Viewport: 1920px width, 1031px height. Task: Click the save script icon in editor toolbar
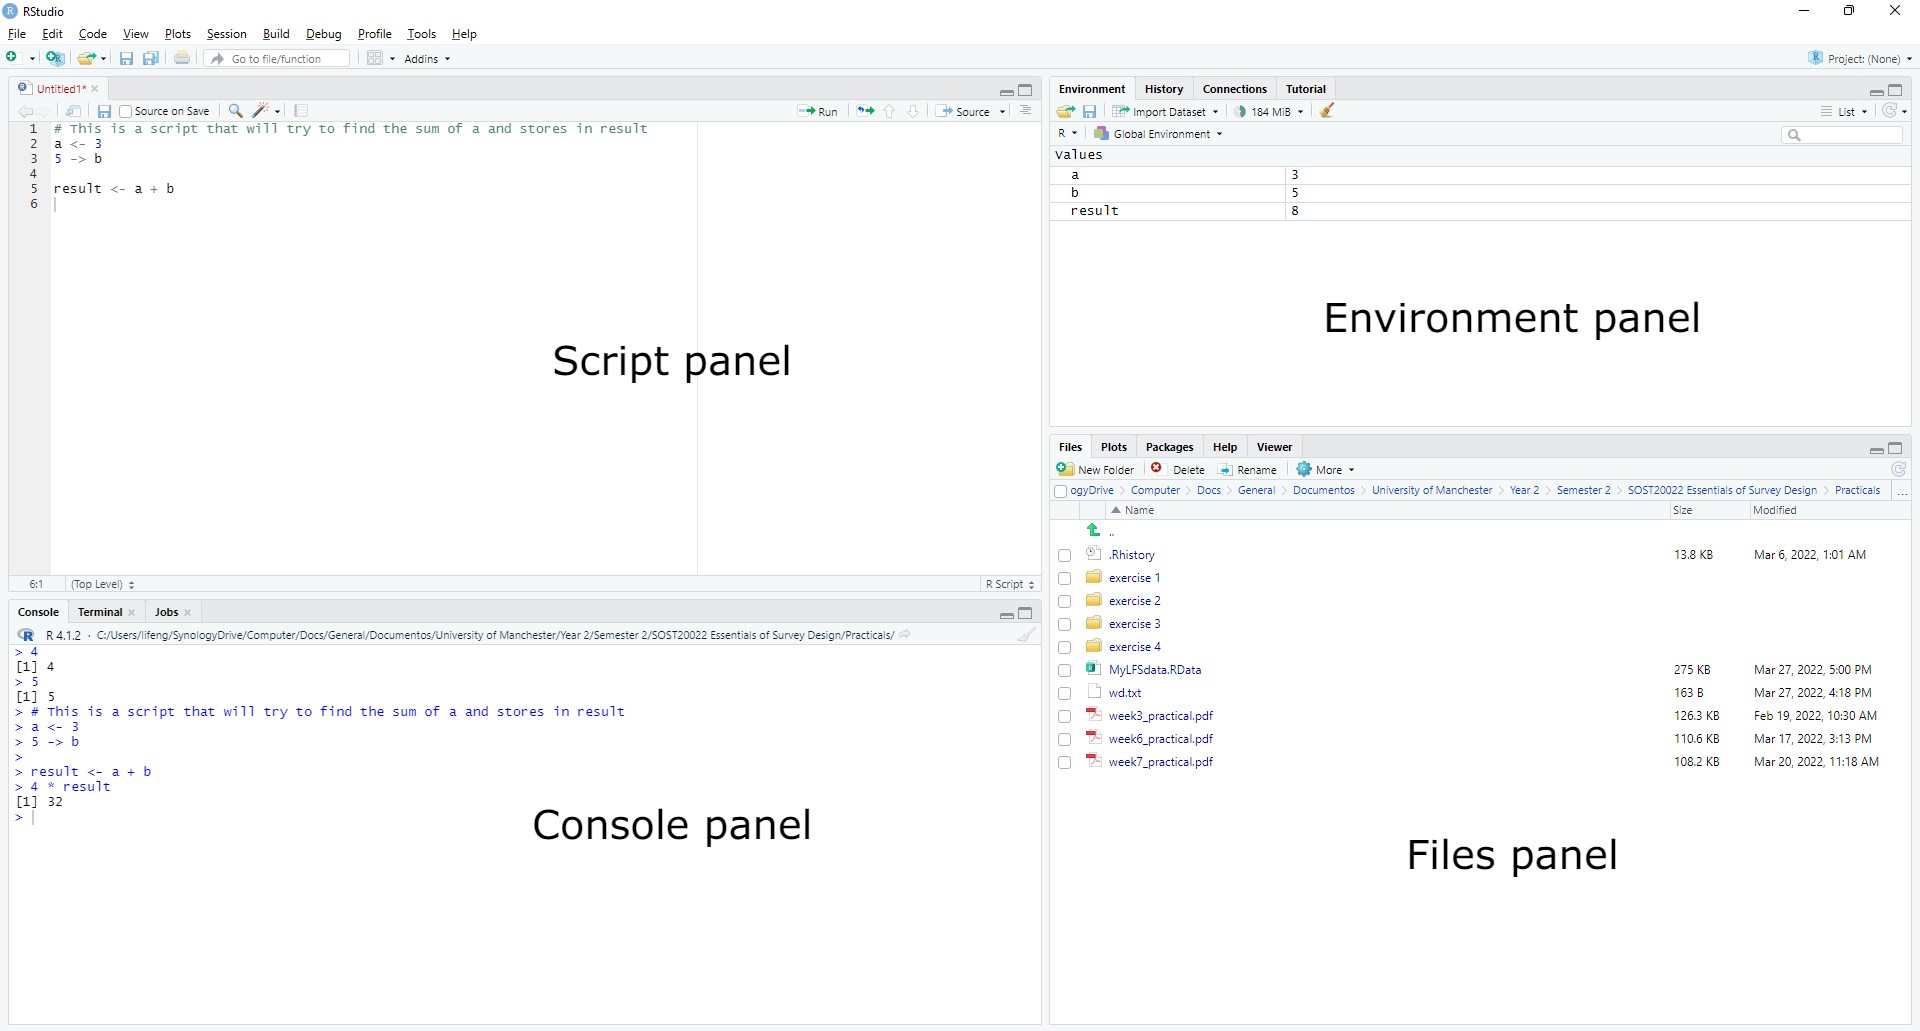[x=104, y=111]
